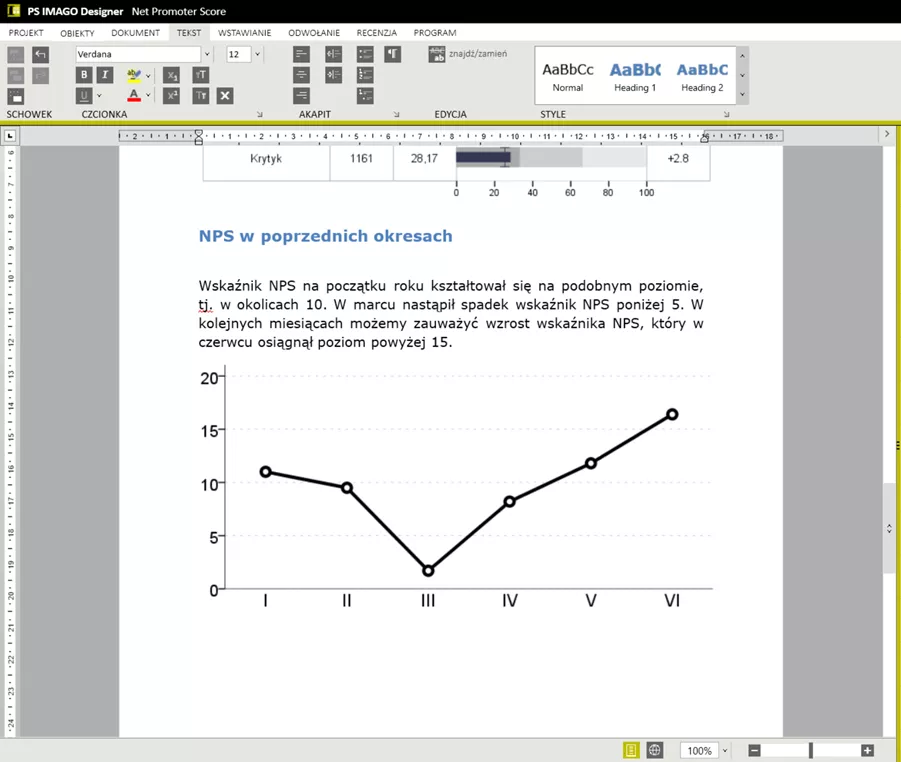Open the zoom percentage dropdown
This screenshot has height=762, width=901.
point(724,750)
